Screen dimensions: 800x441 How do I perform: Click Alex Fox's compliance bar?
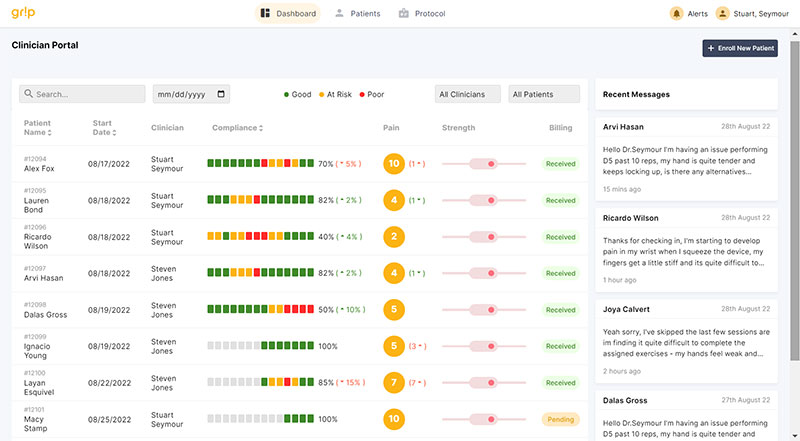260,163
